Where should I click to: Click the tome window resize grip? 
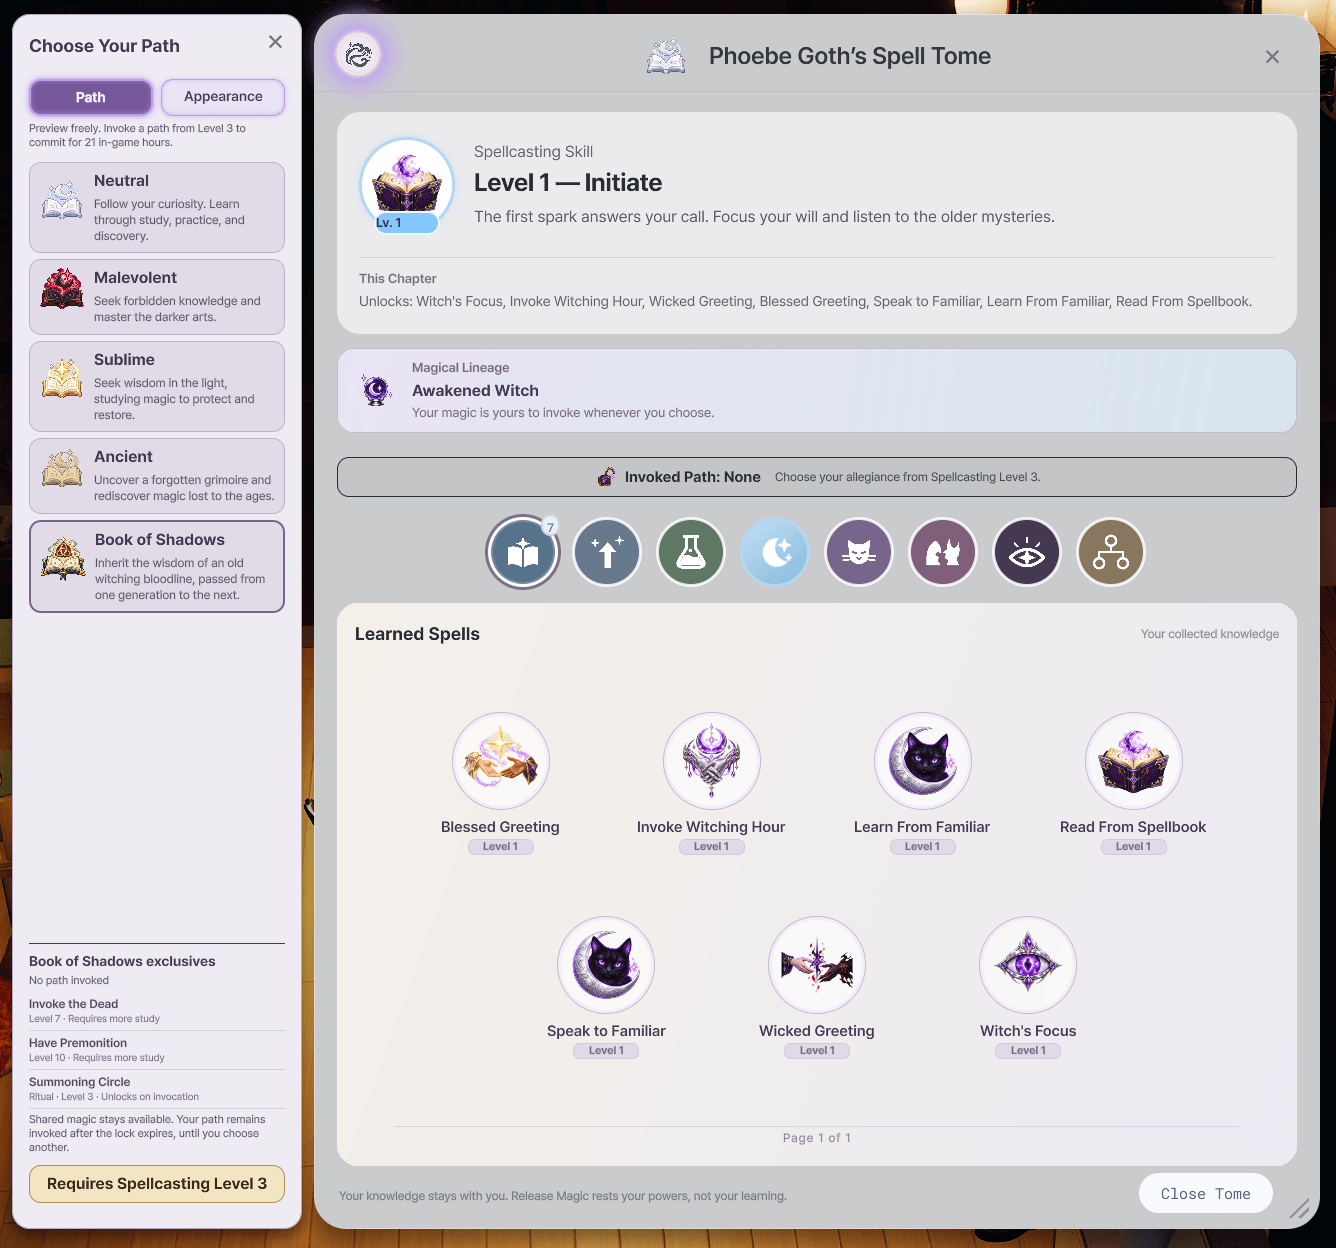[x=1299, y=1208]
